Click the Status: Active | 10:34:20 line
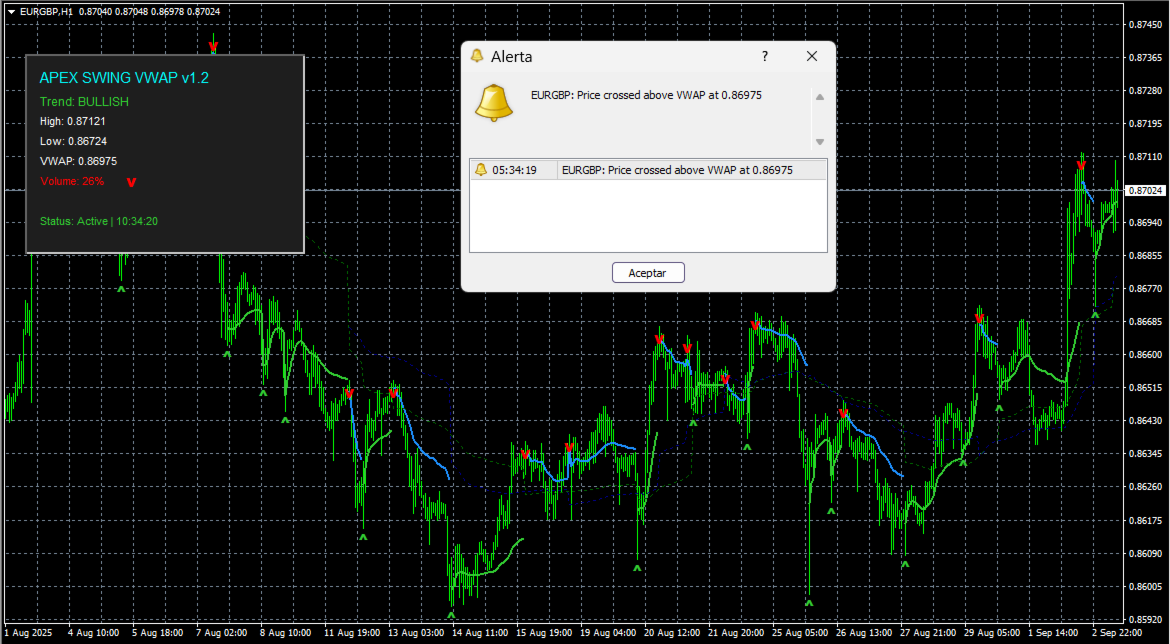Viewport: 1170px width, 644px height. [98, 222]
